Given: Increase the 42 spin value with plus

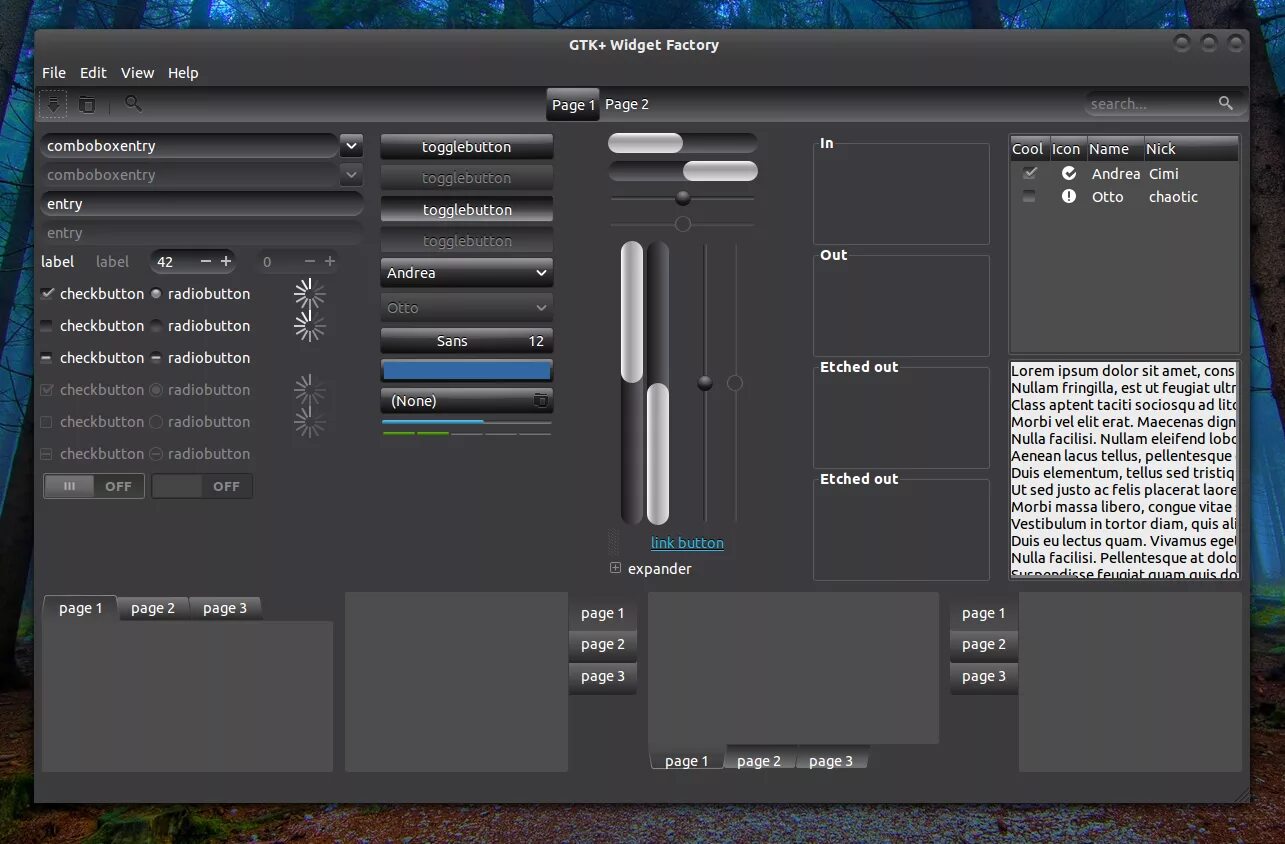Looking at the screenshot, I should pyautogui.click(x=226, y=262).
